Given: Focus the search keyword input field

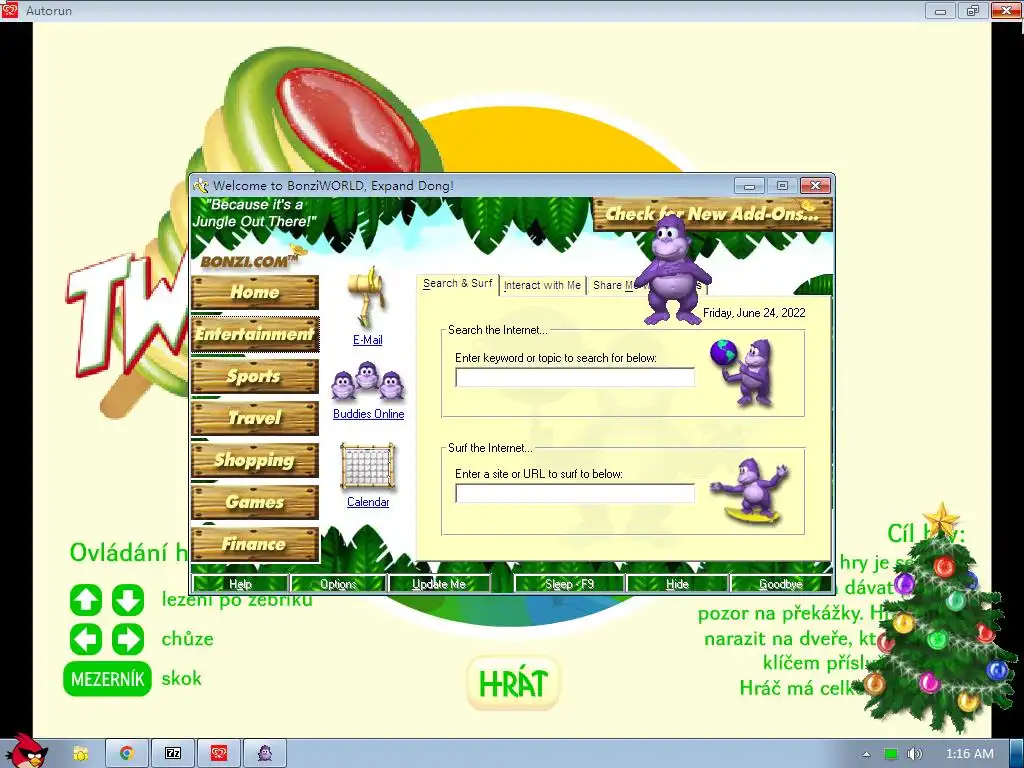Looking at the screenshot, I should (575, 377).
